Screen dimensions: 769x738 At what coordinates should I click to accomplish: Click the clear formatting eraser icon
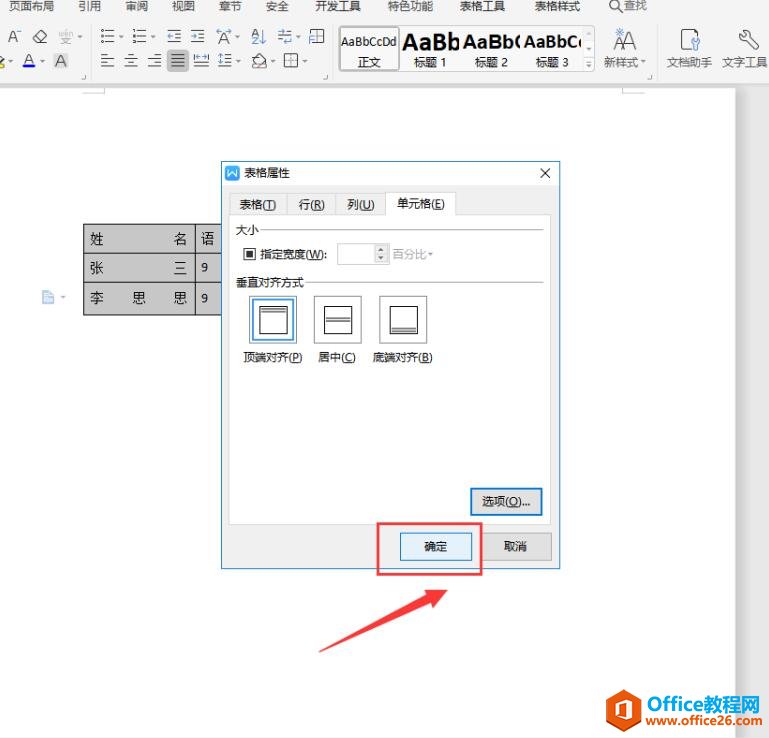(x=40, y=37)
